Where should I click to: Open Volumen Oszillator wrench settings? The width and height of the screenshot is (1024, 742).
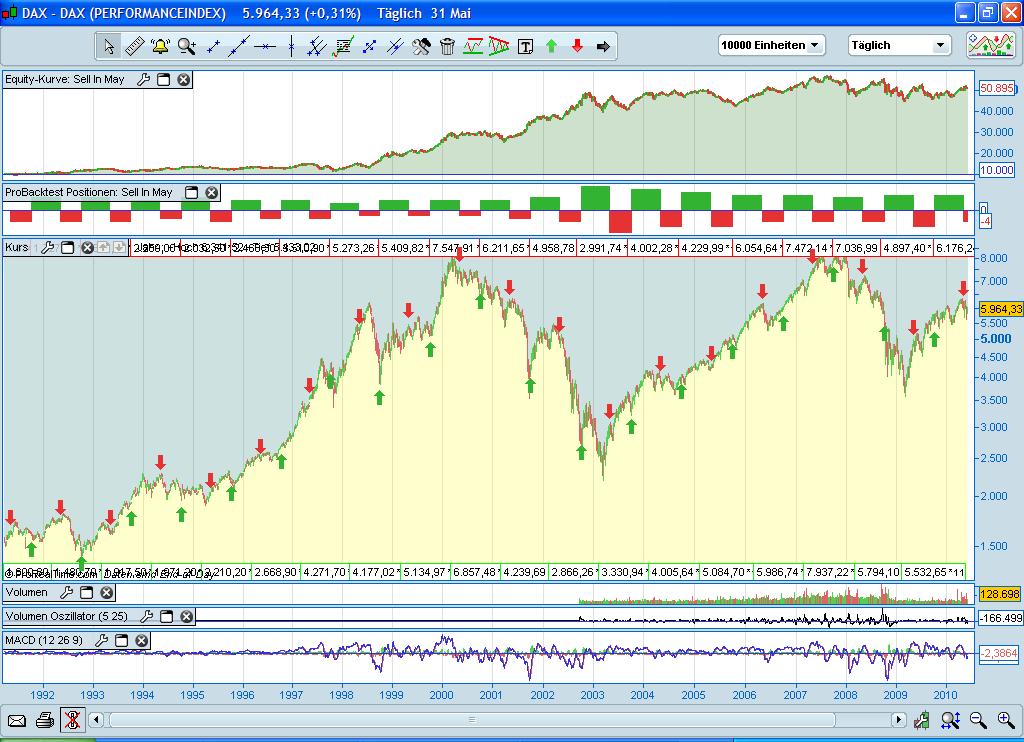tap(146, 616)
